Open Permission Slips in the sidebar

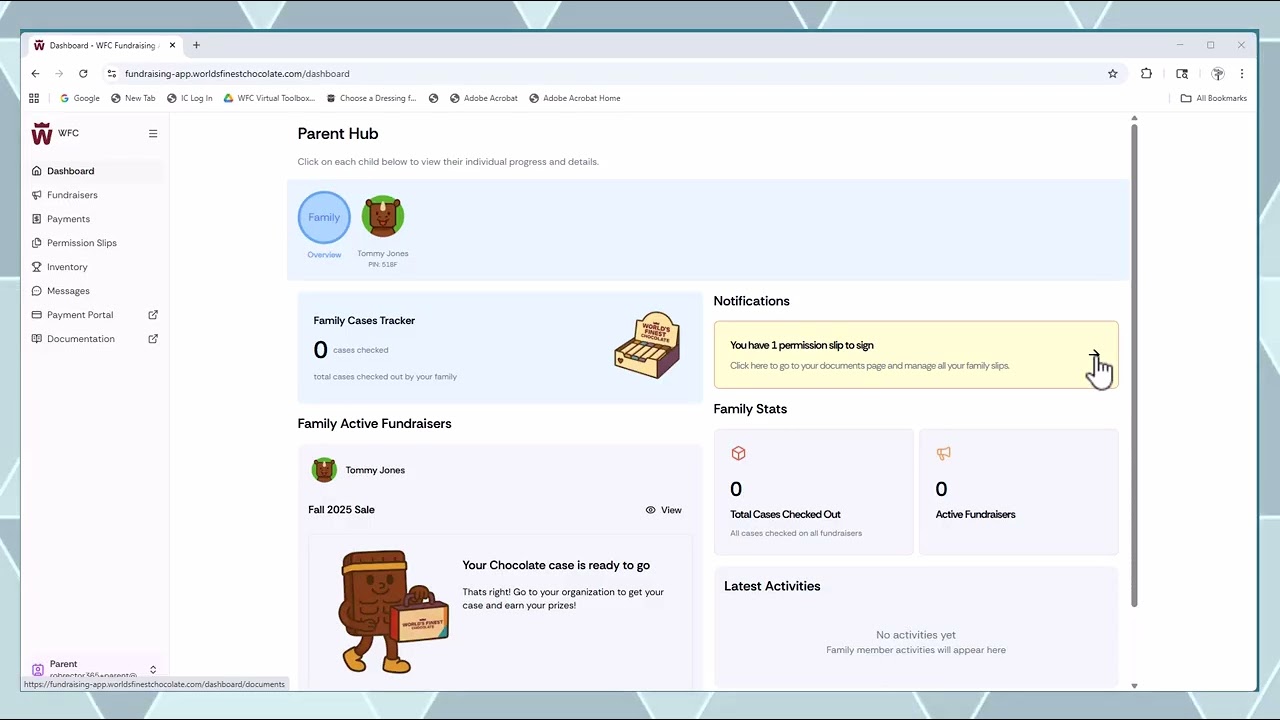96,243
